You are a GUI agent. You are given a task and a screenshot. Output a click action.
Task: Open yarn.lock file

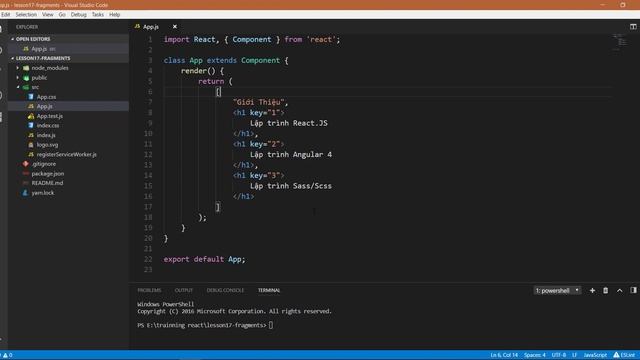point(42,193)
